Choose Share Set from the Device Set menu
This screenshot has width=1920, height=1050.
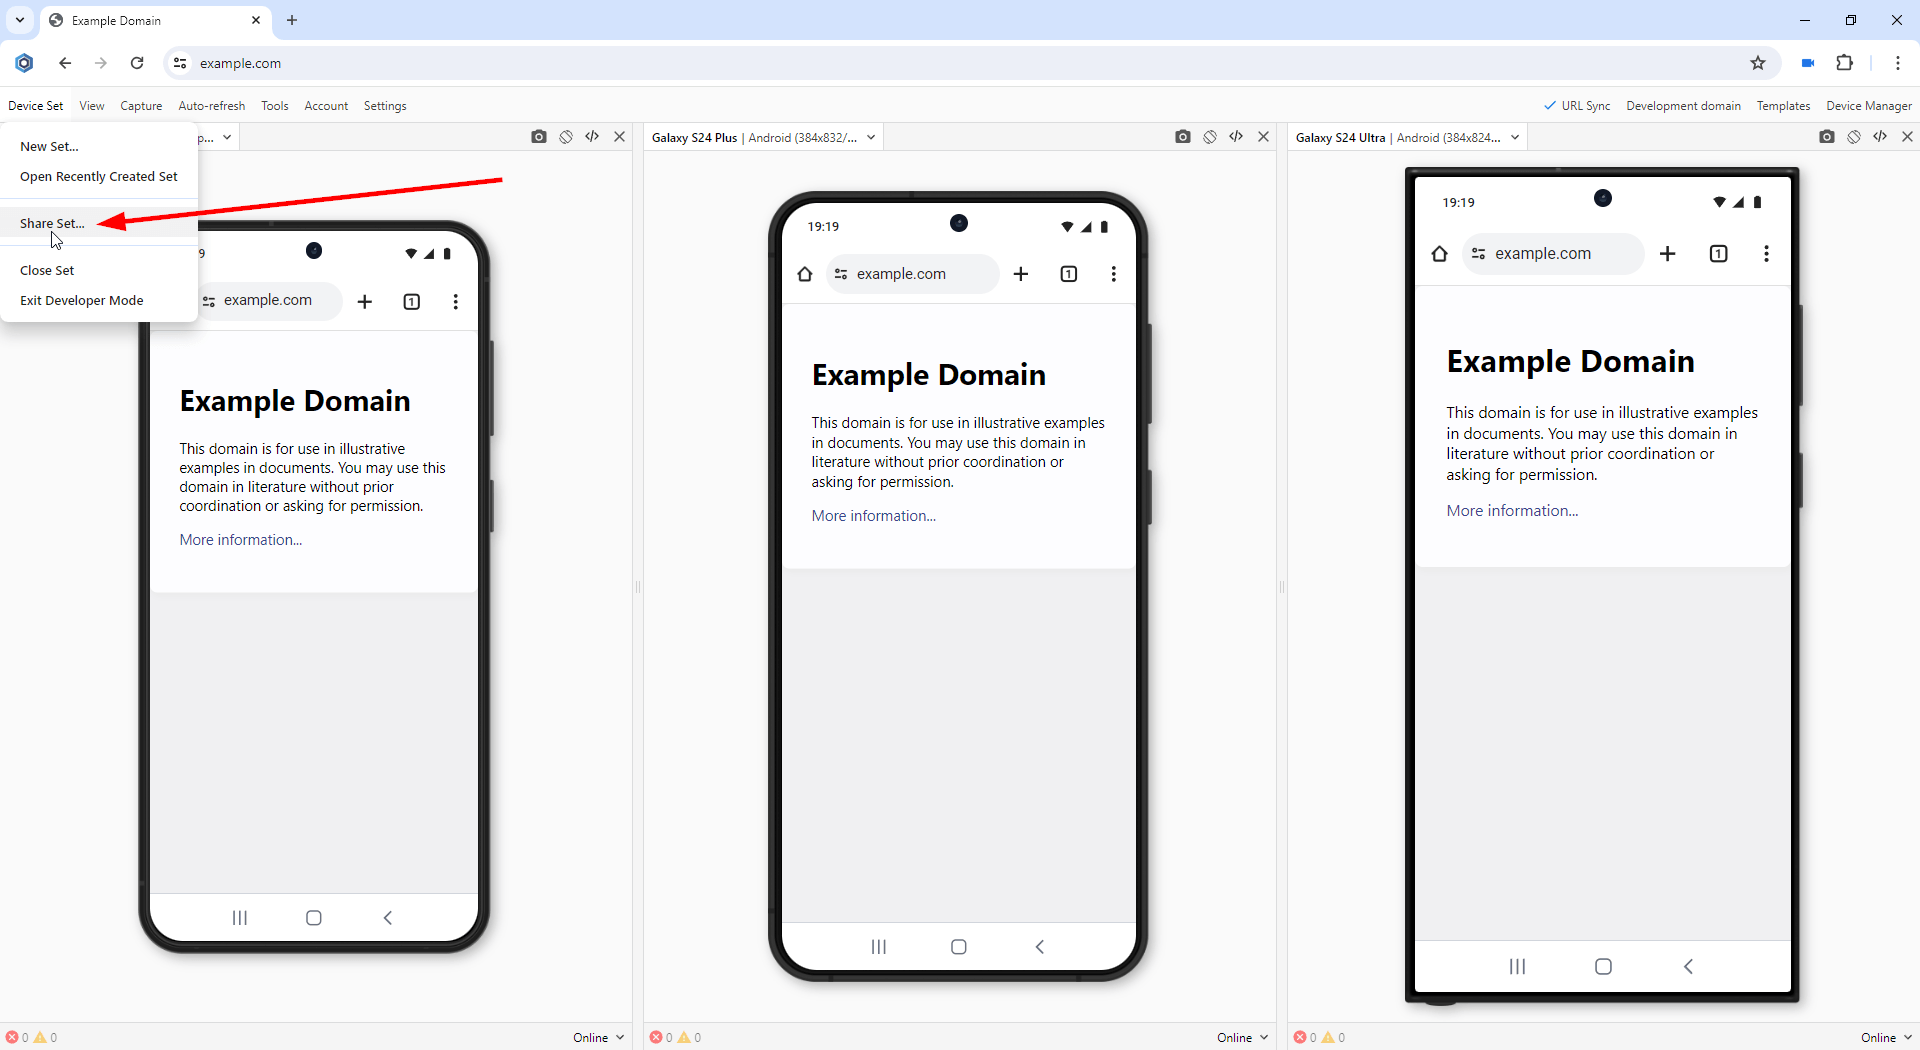click(52, 223)
